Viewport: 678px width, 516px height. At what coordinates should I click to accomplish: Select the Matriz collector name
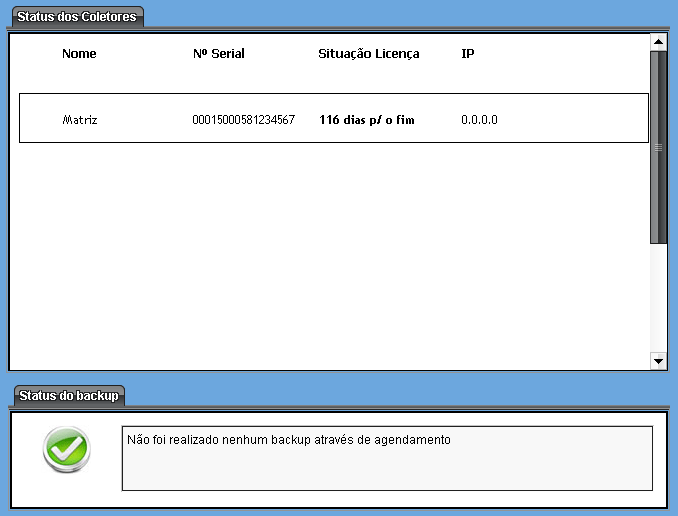[x=80, y=120]
